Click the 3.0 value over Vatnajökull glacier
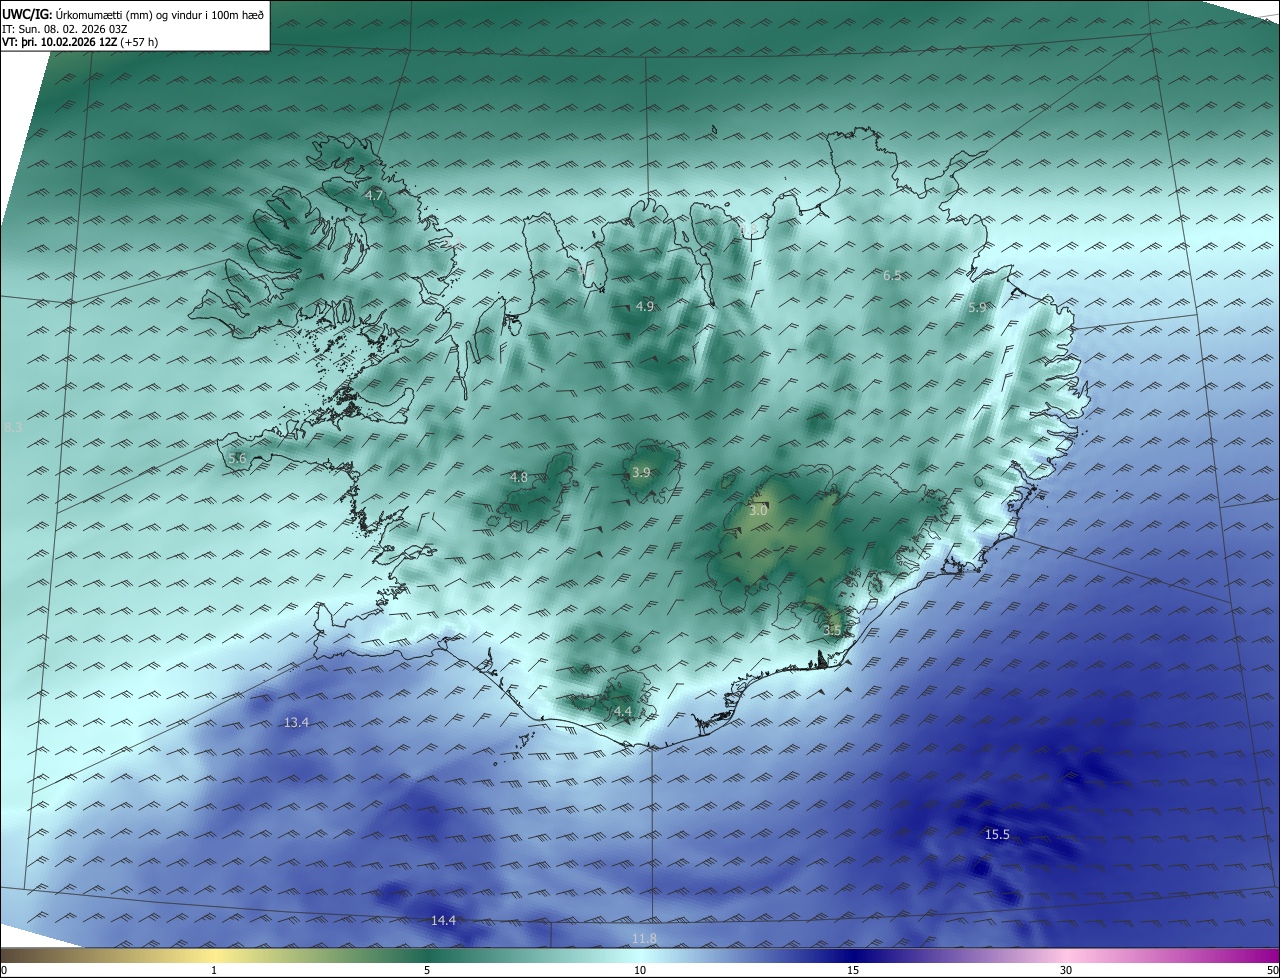This screenshot has width=1280, height=978. (x=758, y=511)
